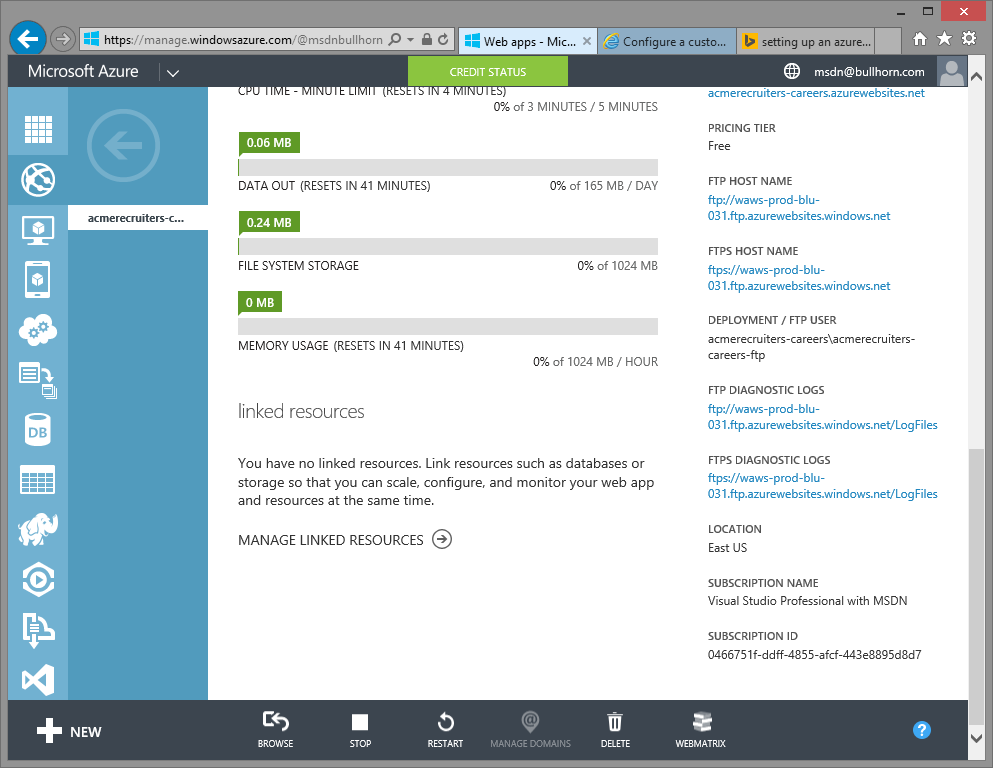The height and width of the screenshot is (768, 993).
Task: Click the scrollbar down arrow
Action: [x=976, y=738]
